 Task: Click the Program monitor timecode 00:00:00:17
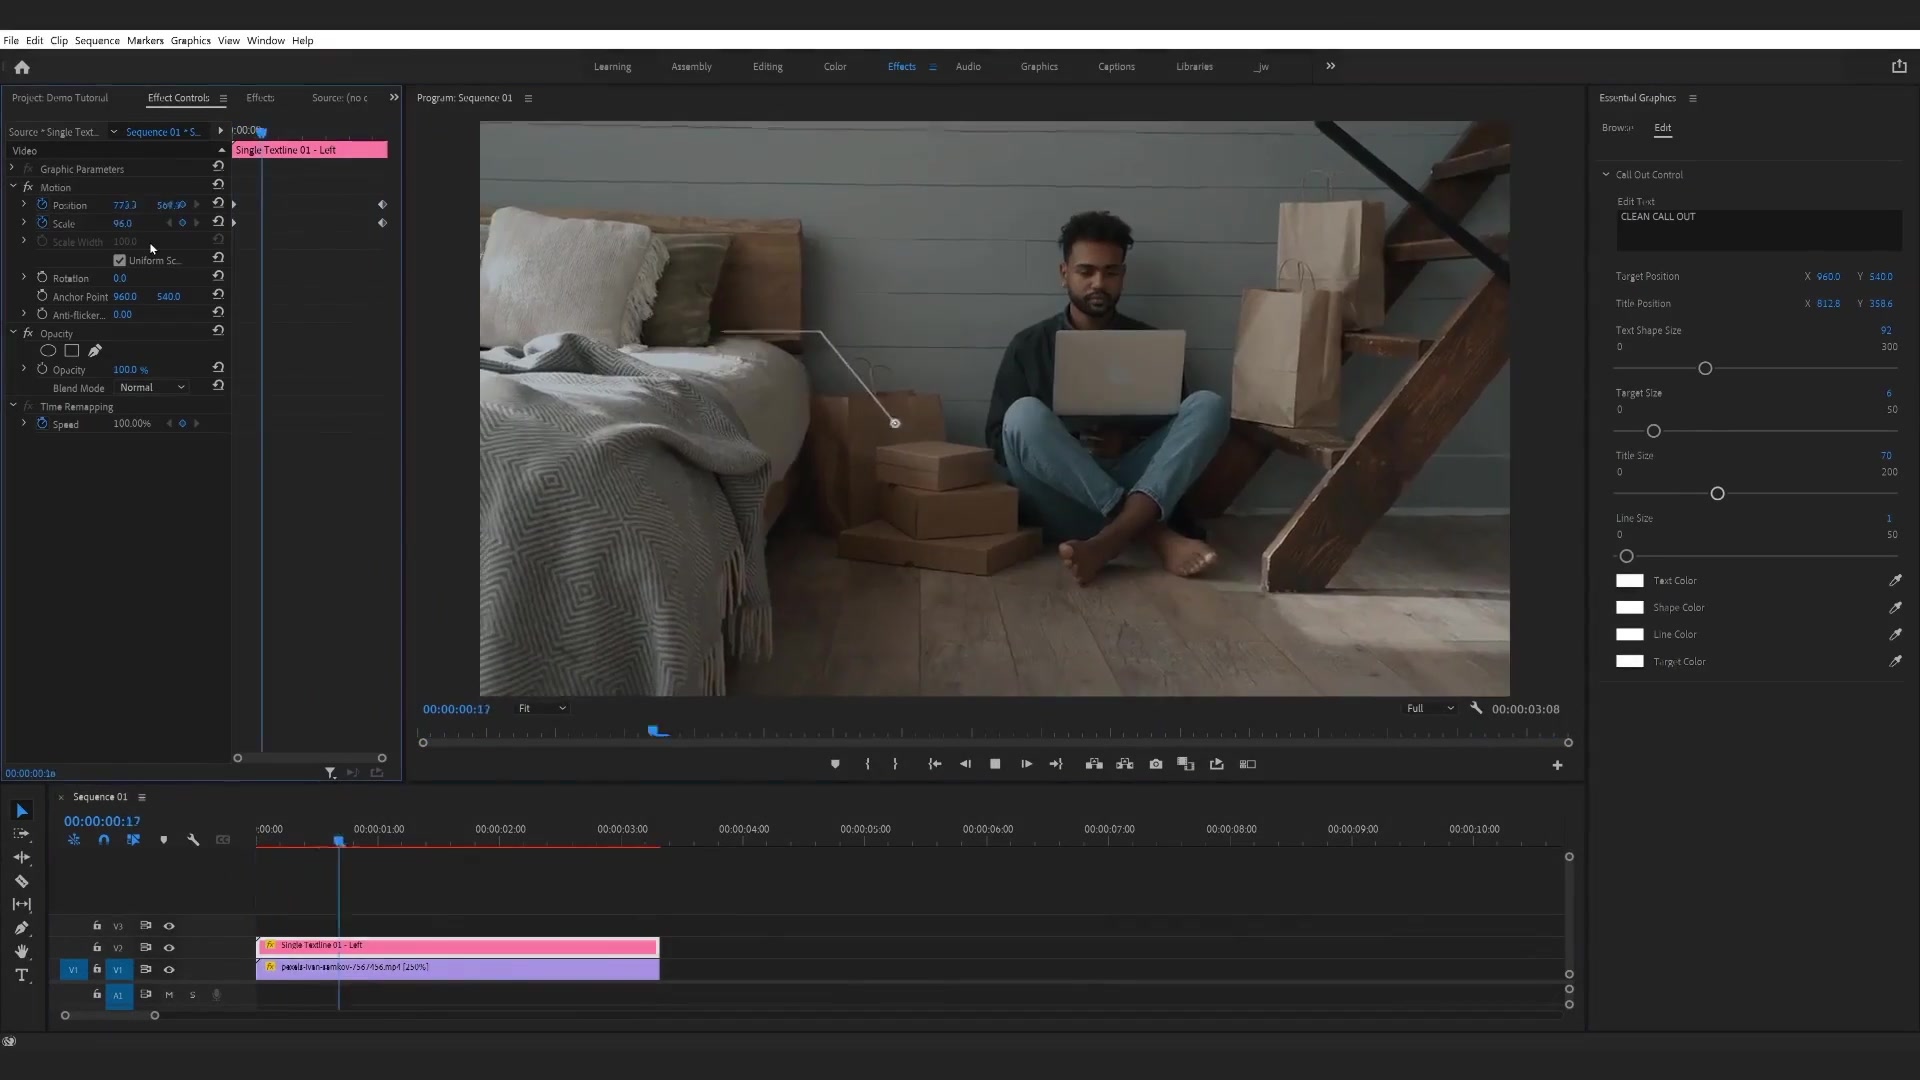tap(456, 709)
